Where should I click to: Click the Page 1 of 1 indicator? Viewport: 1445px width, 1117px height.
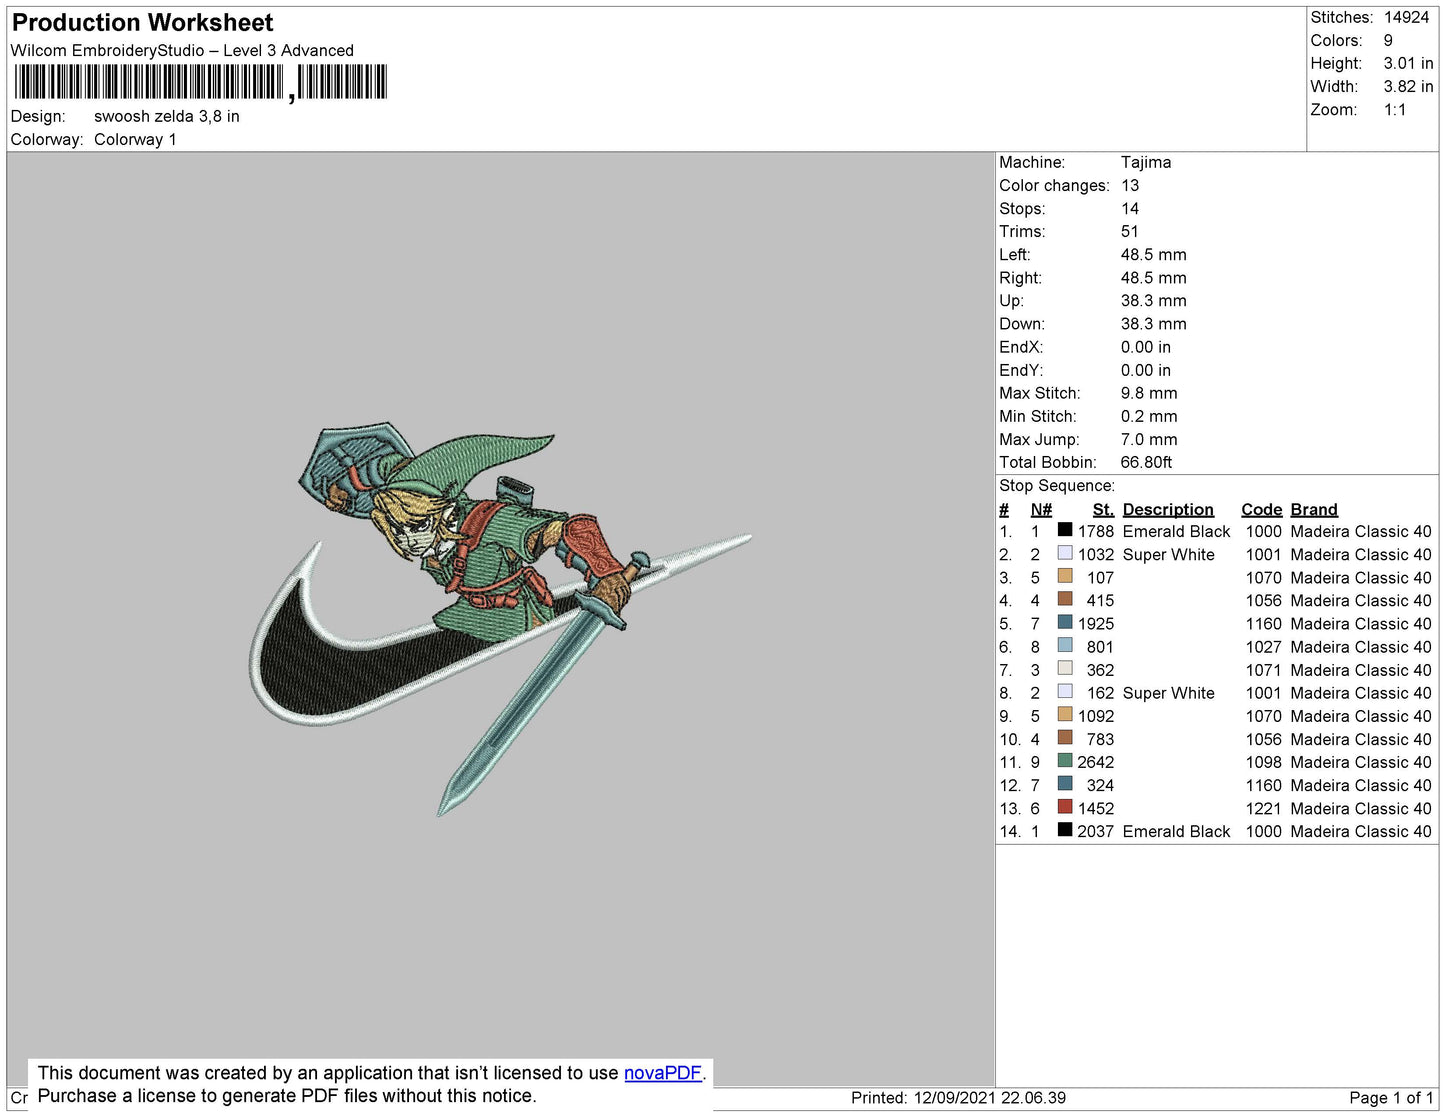pyautogui.click(x=1390, y=1098)
